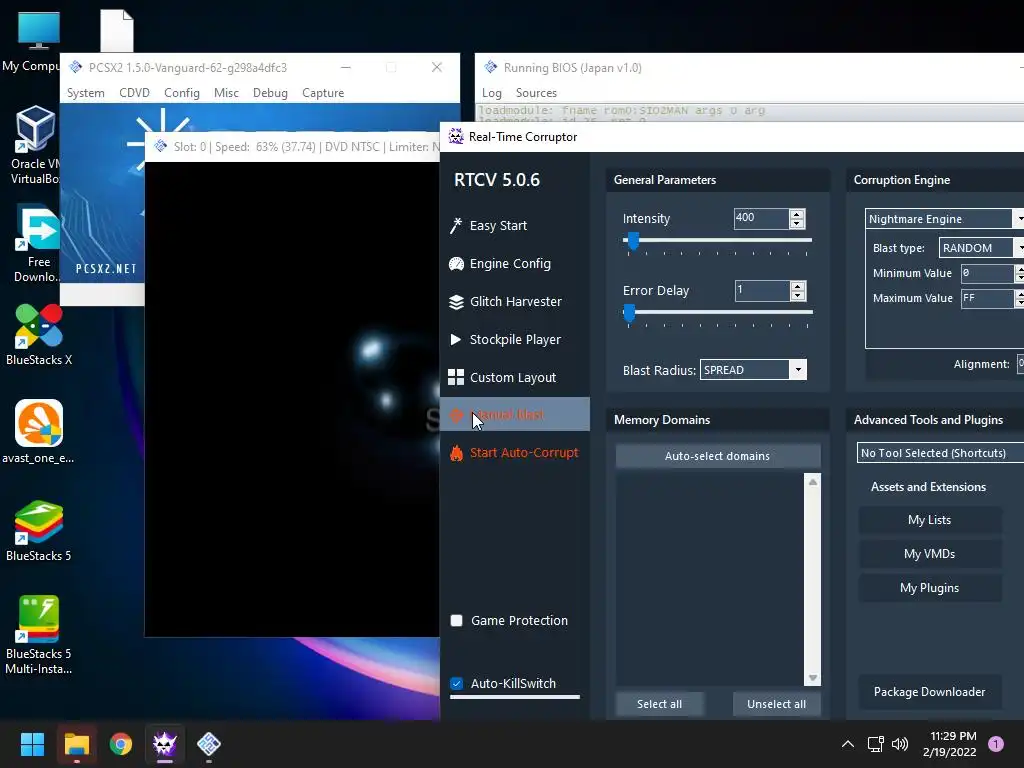This screenshot has width=1024, height=768.
Task: Enable the Game Protection checkbox
Action: pyautogui.click(x=456, y=620)
